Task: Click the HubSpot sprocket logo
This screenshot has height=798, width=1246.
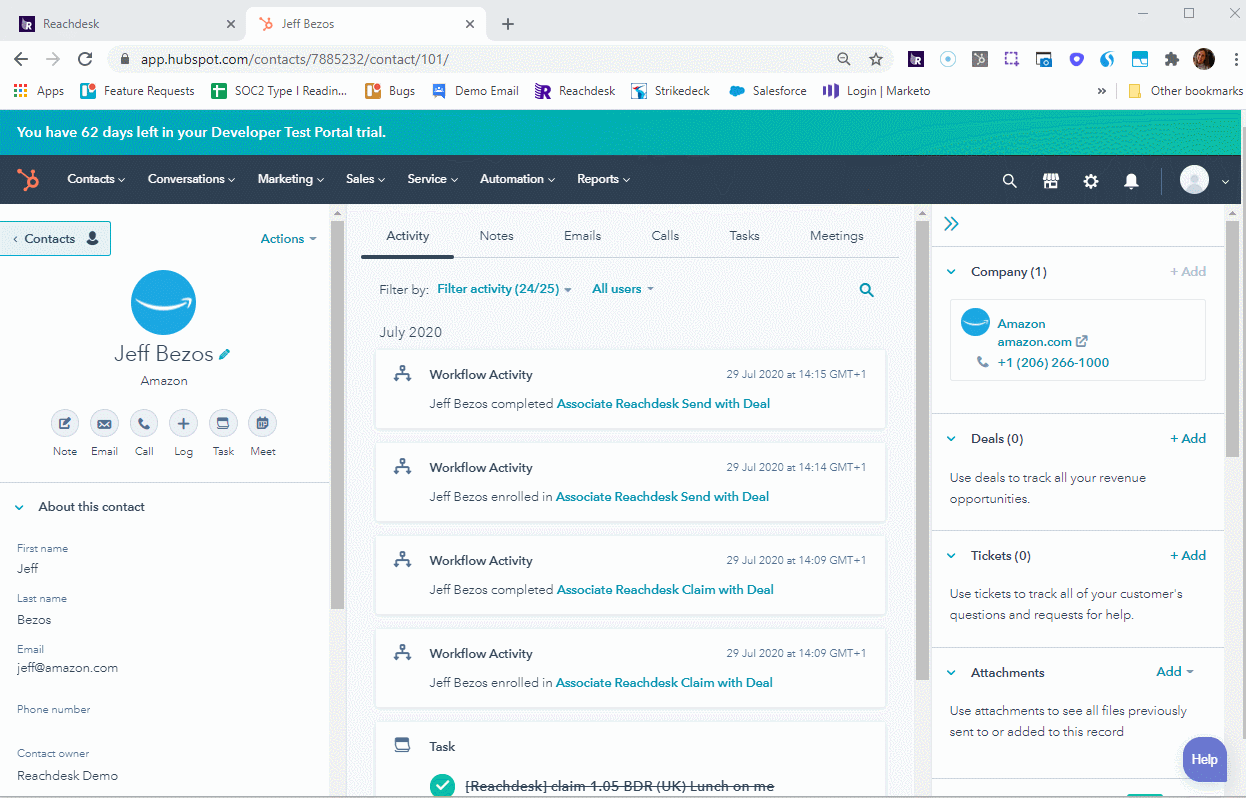Action: [x=28, y=180]
